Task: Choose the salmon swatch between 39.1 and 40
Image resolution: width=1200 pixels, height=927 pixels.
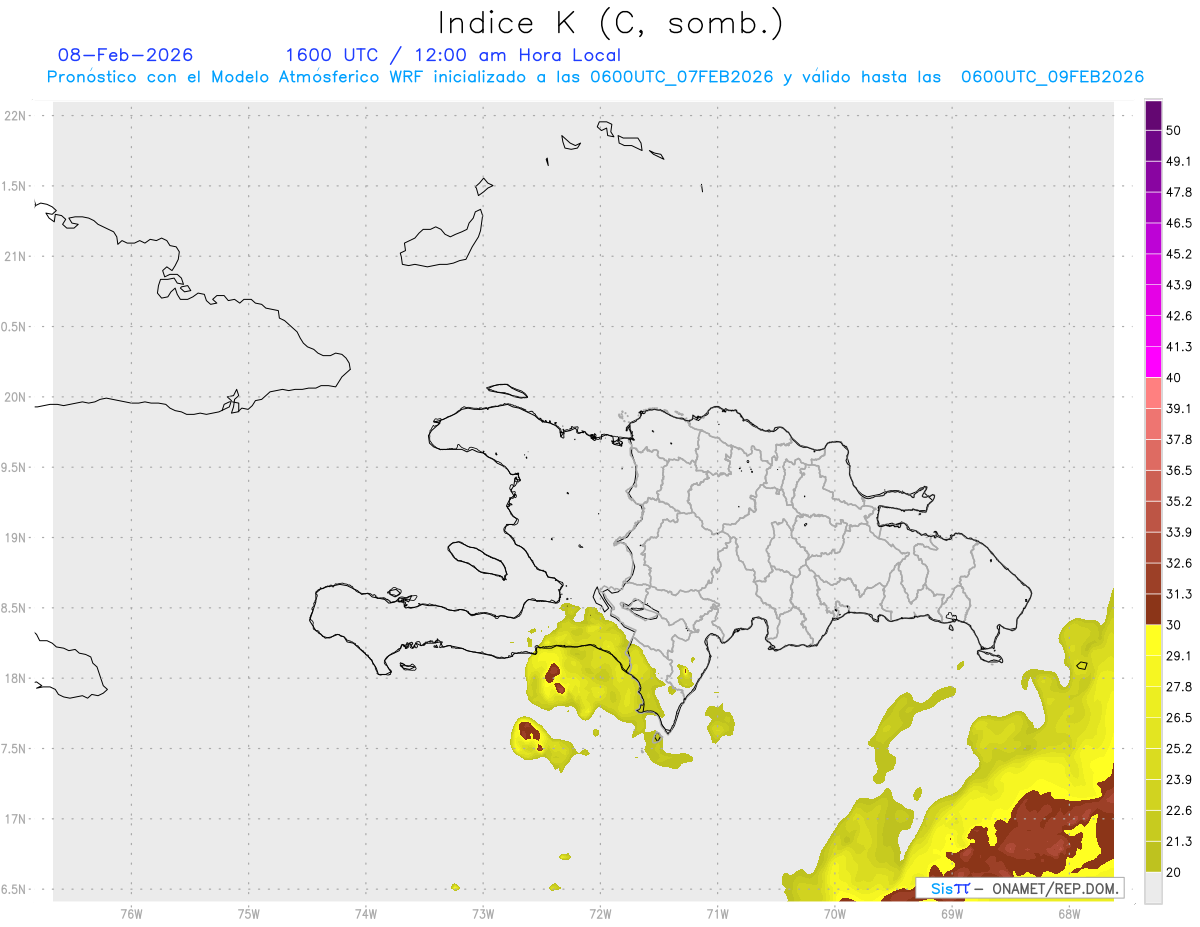Action: (1153, 393)
